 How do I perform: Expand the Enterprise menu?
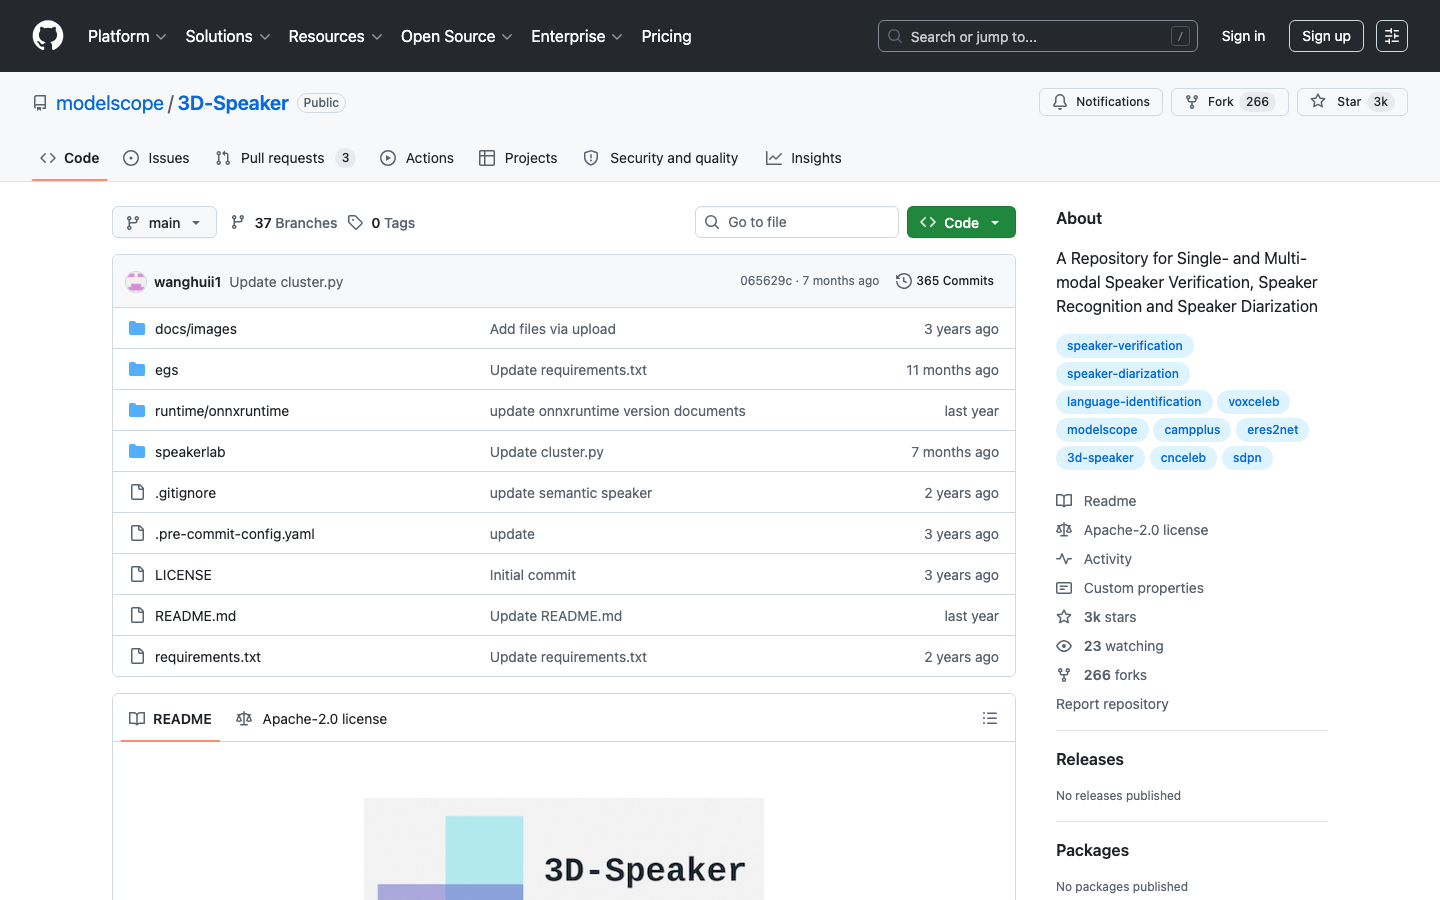[577, 36]
